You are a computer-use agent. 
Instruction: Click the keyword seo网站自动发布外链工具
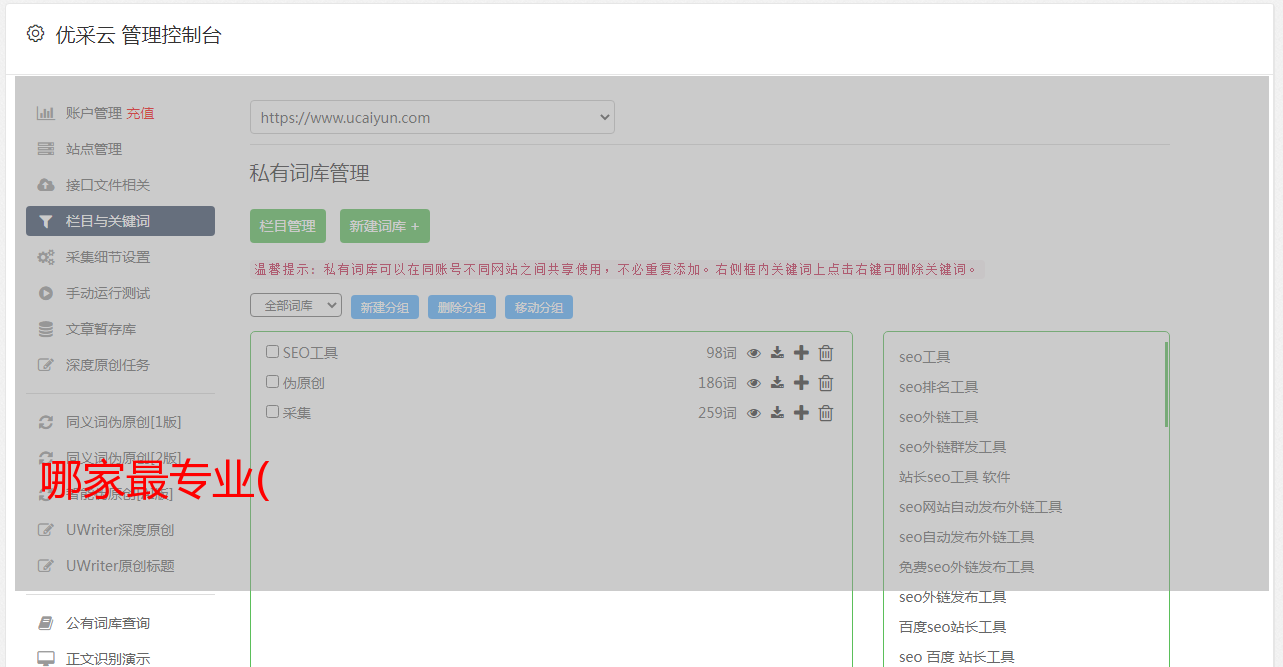(x=981, y=507)
